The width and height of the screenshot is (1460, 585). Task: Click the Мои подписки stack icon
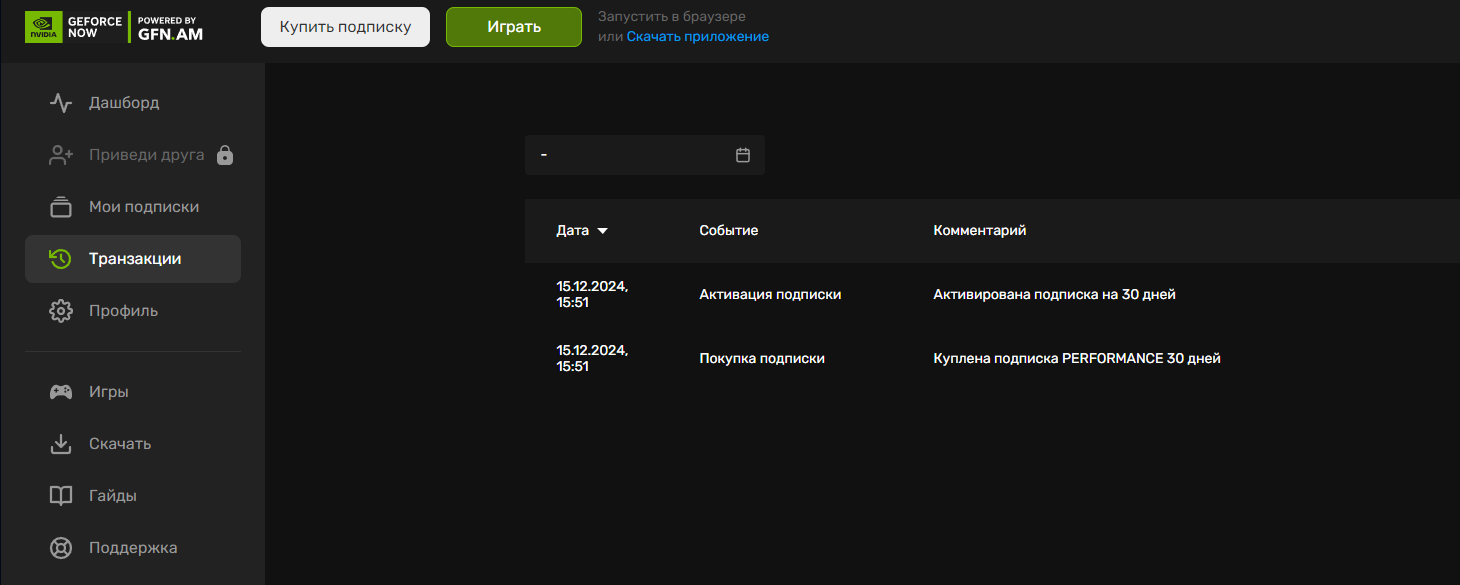(x=61, y=207)
